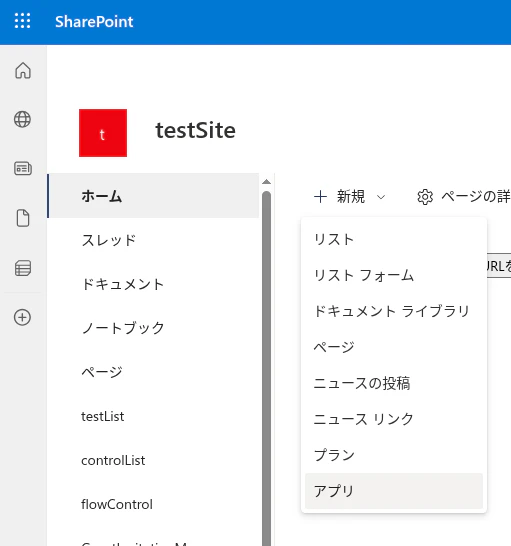Choose リスト from the new menu
This screenshot has height=546, width=511.
point(394,240)
